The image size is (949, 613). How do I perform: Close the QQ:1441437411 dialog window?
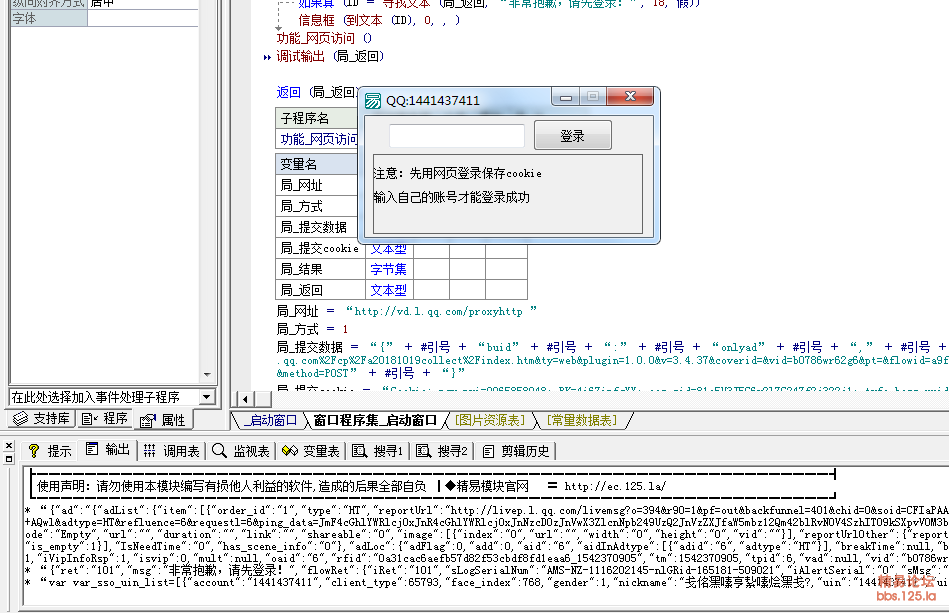(632, 98)
